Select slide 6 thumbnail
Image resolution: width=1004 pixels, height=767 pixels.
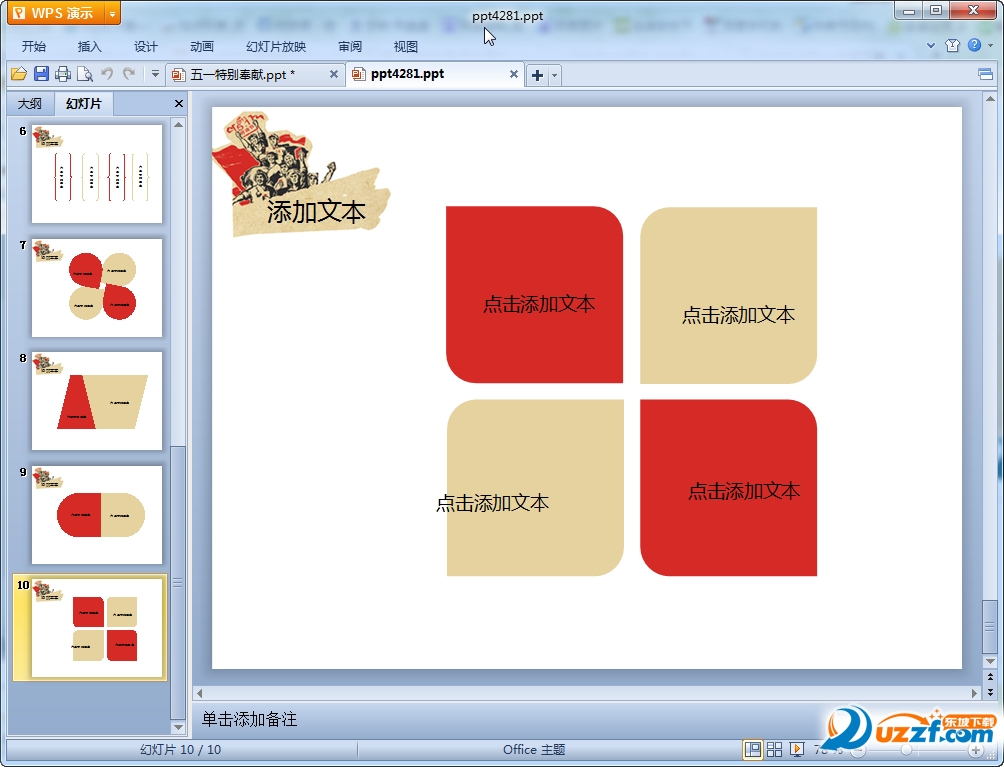97,174
